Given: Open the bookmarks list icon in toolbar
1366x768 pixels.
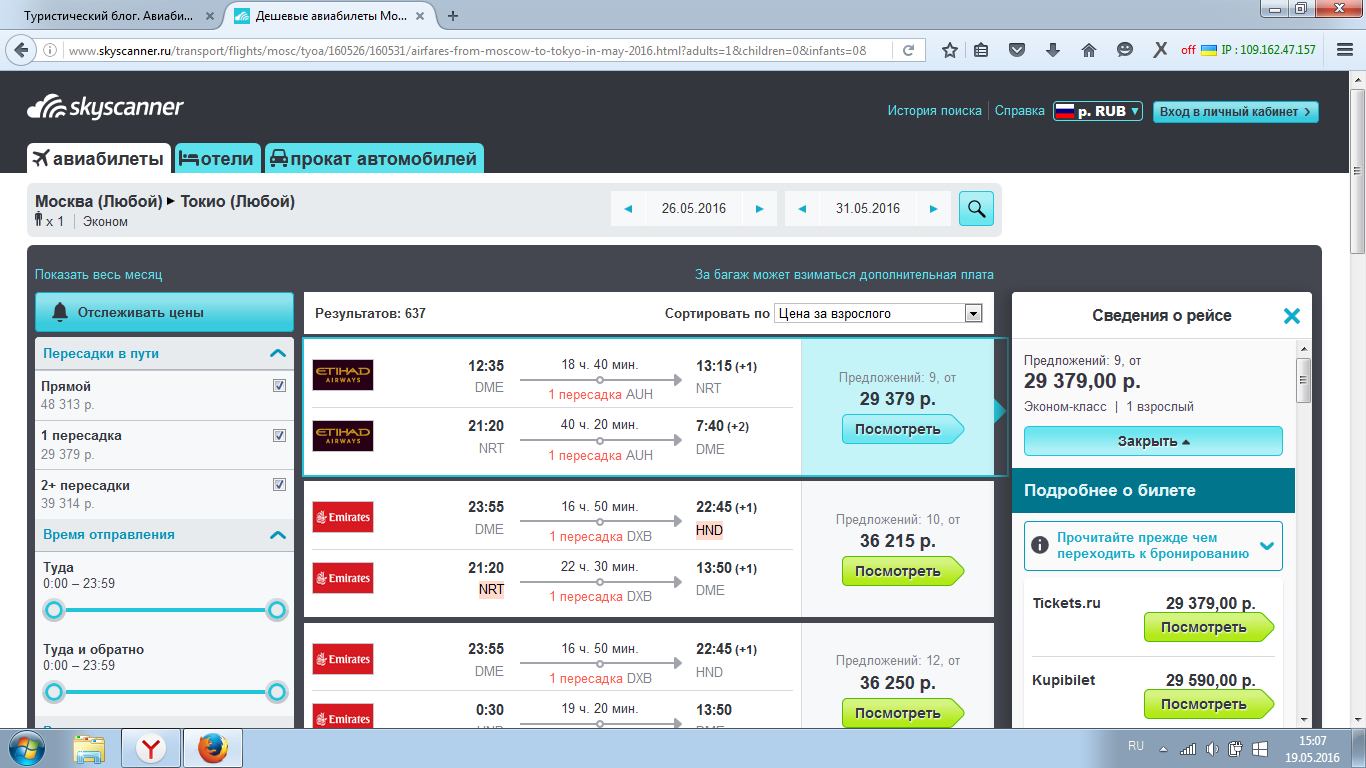Looking at the screenshot, I should (x=981, y=50).
